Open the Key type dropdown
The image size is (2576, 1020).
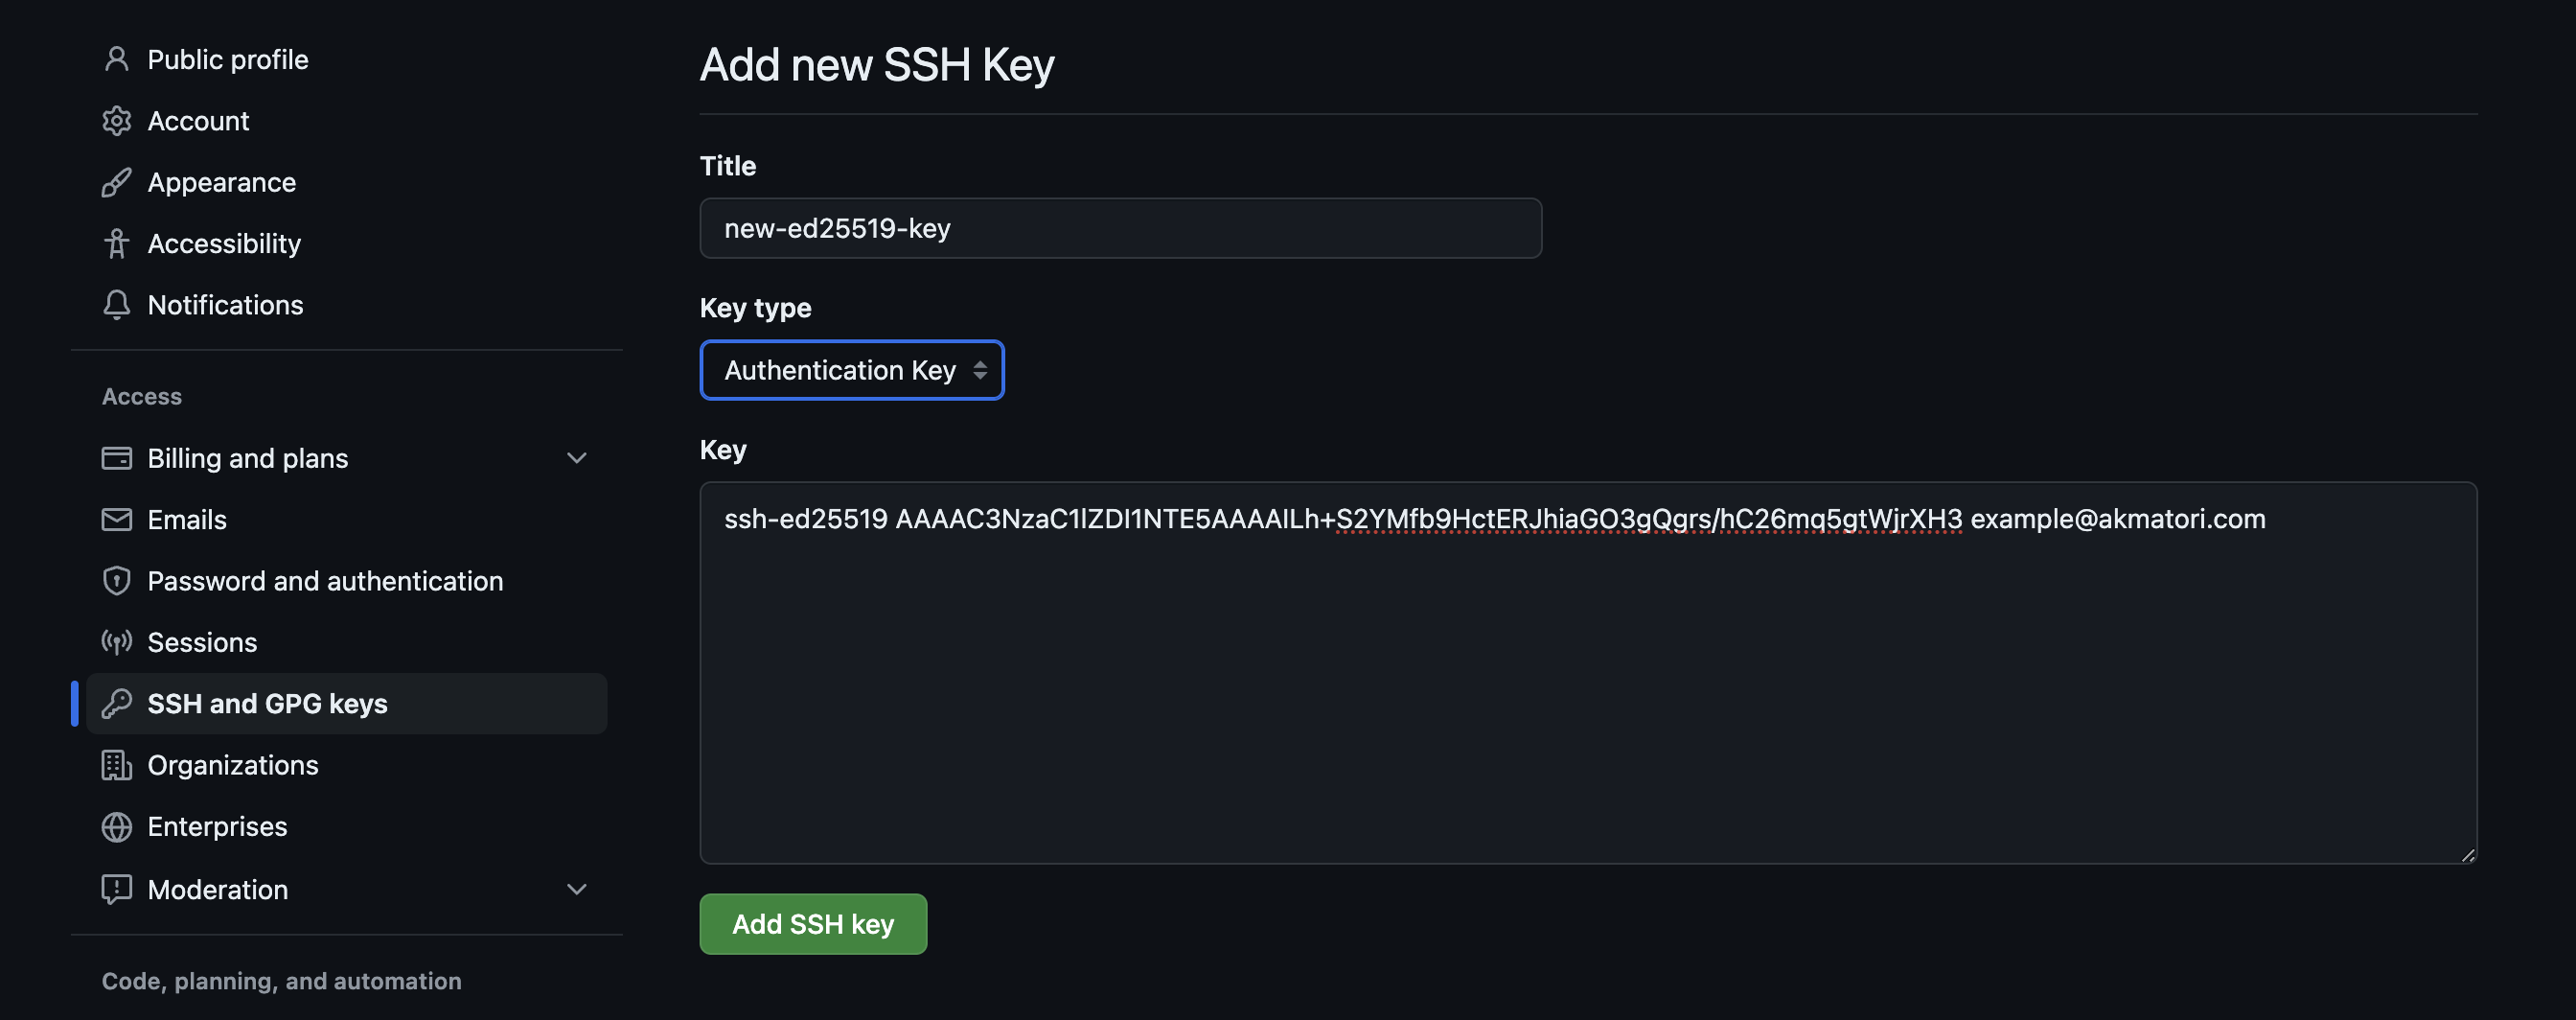851,369
